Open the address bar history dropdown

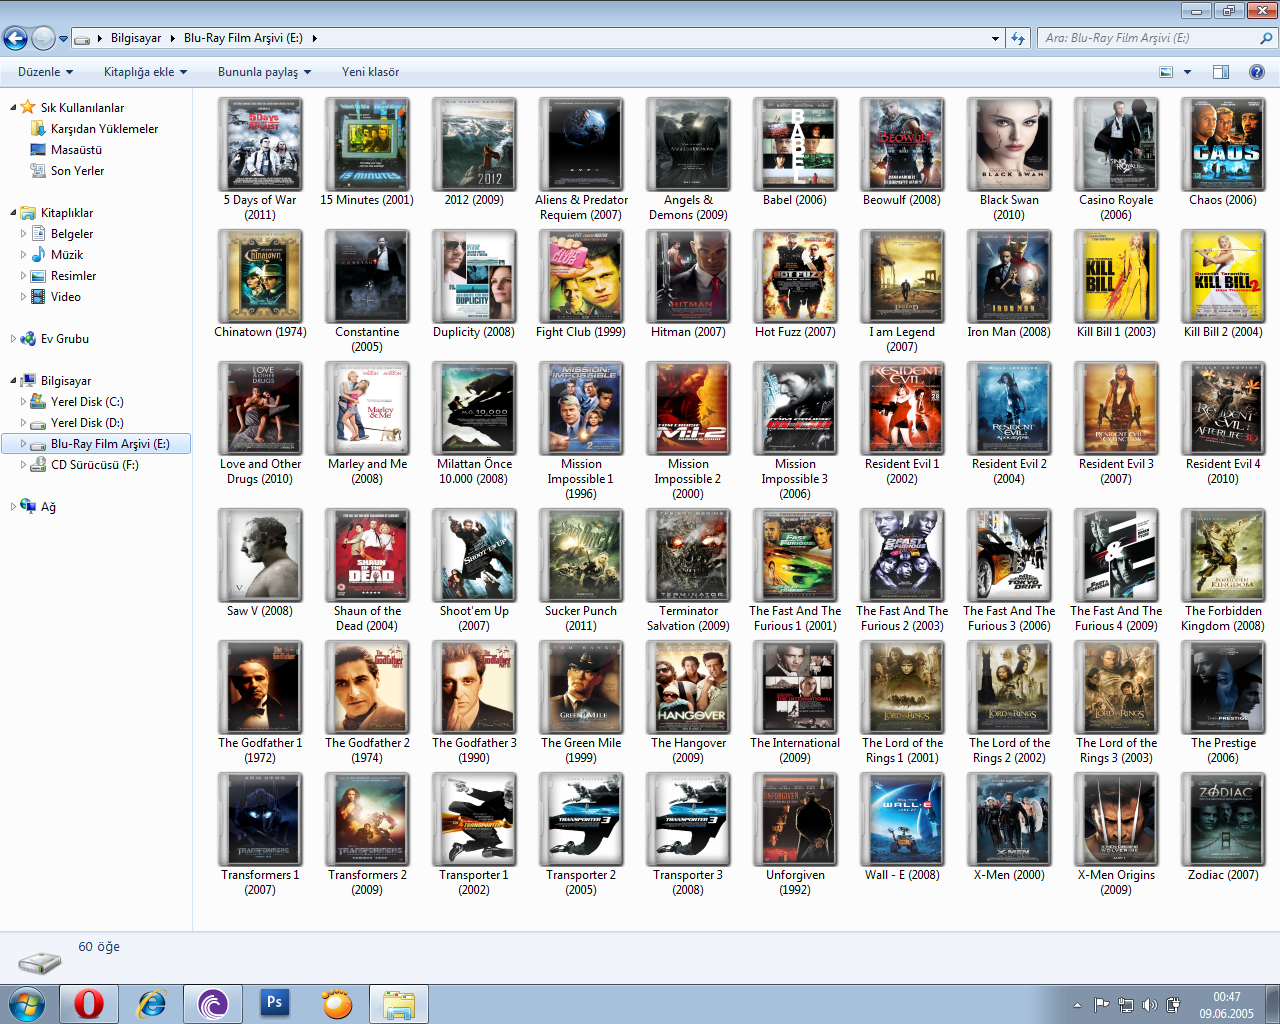(995, 38)
